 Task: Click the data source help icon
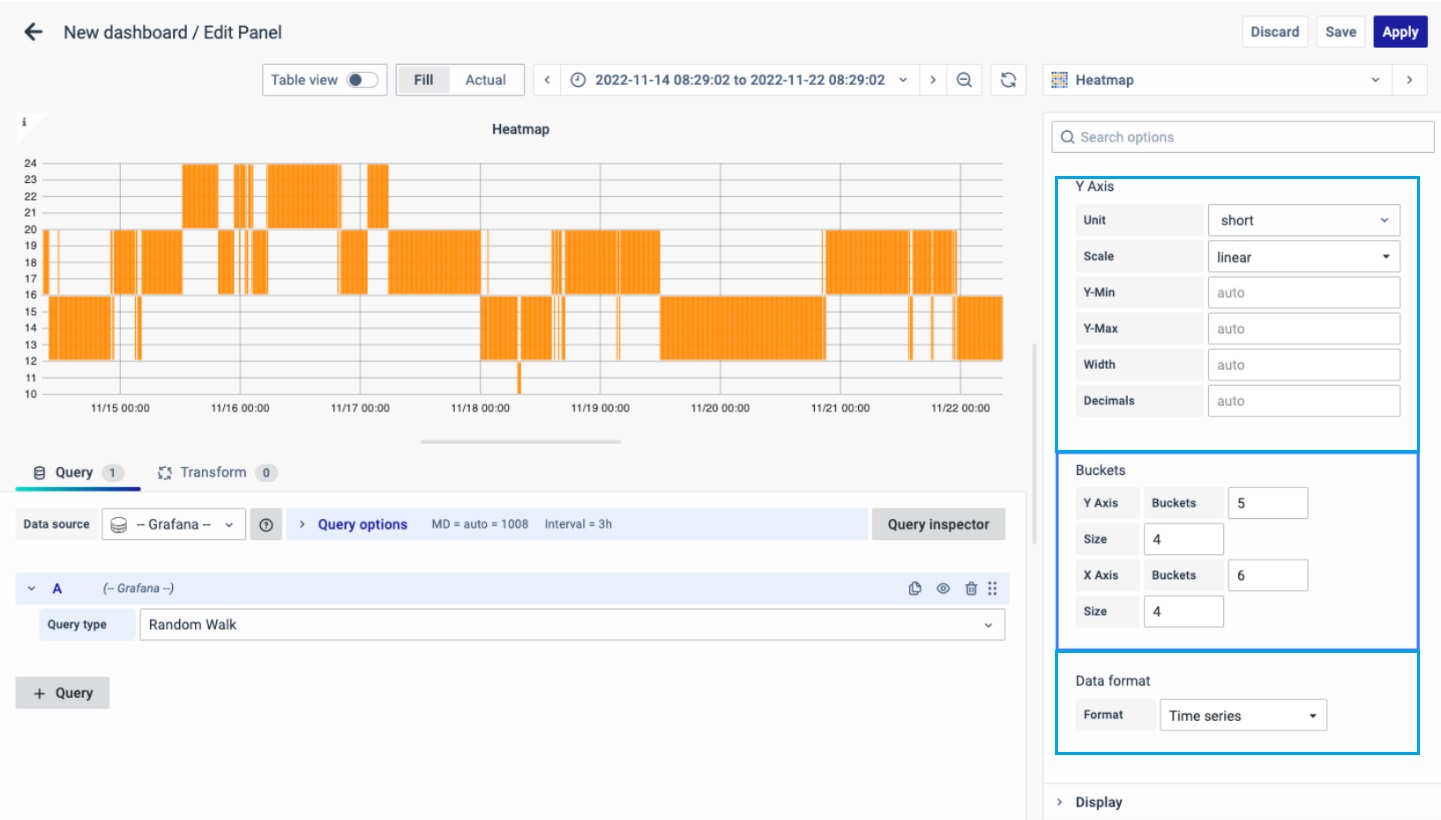pyautogui.click(x=266, y=524)
